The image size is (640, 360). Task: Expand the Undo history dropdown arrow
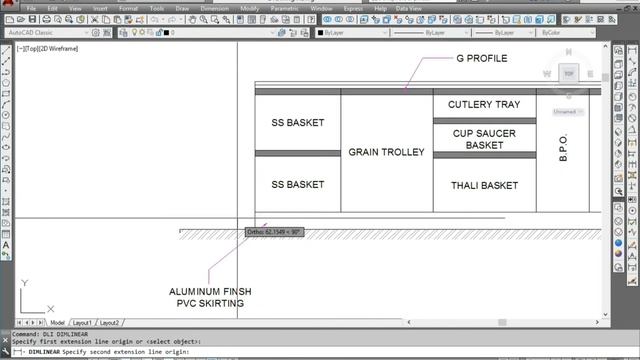[x=163, y=20]
